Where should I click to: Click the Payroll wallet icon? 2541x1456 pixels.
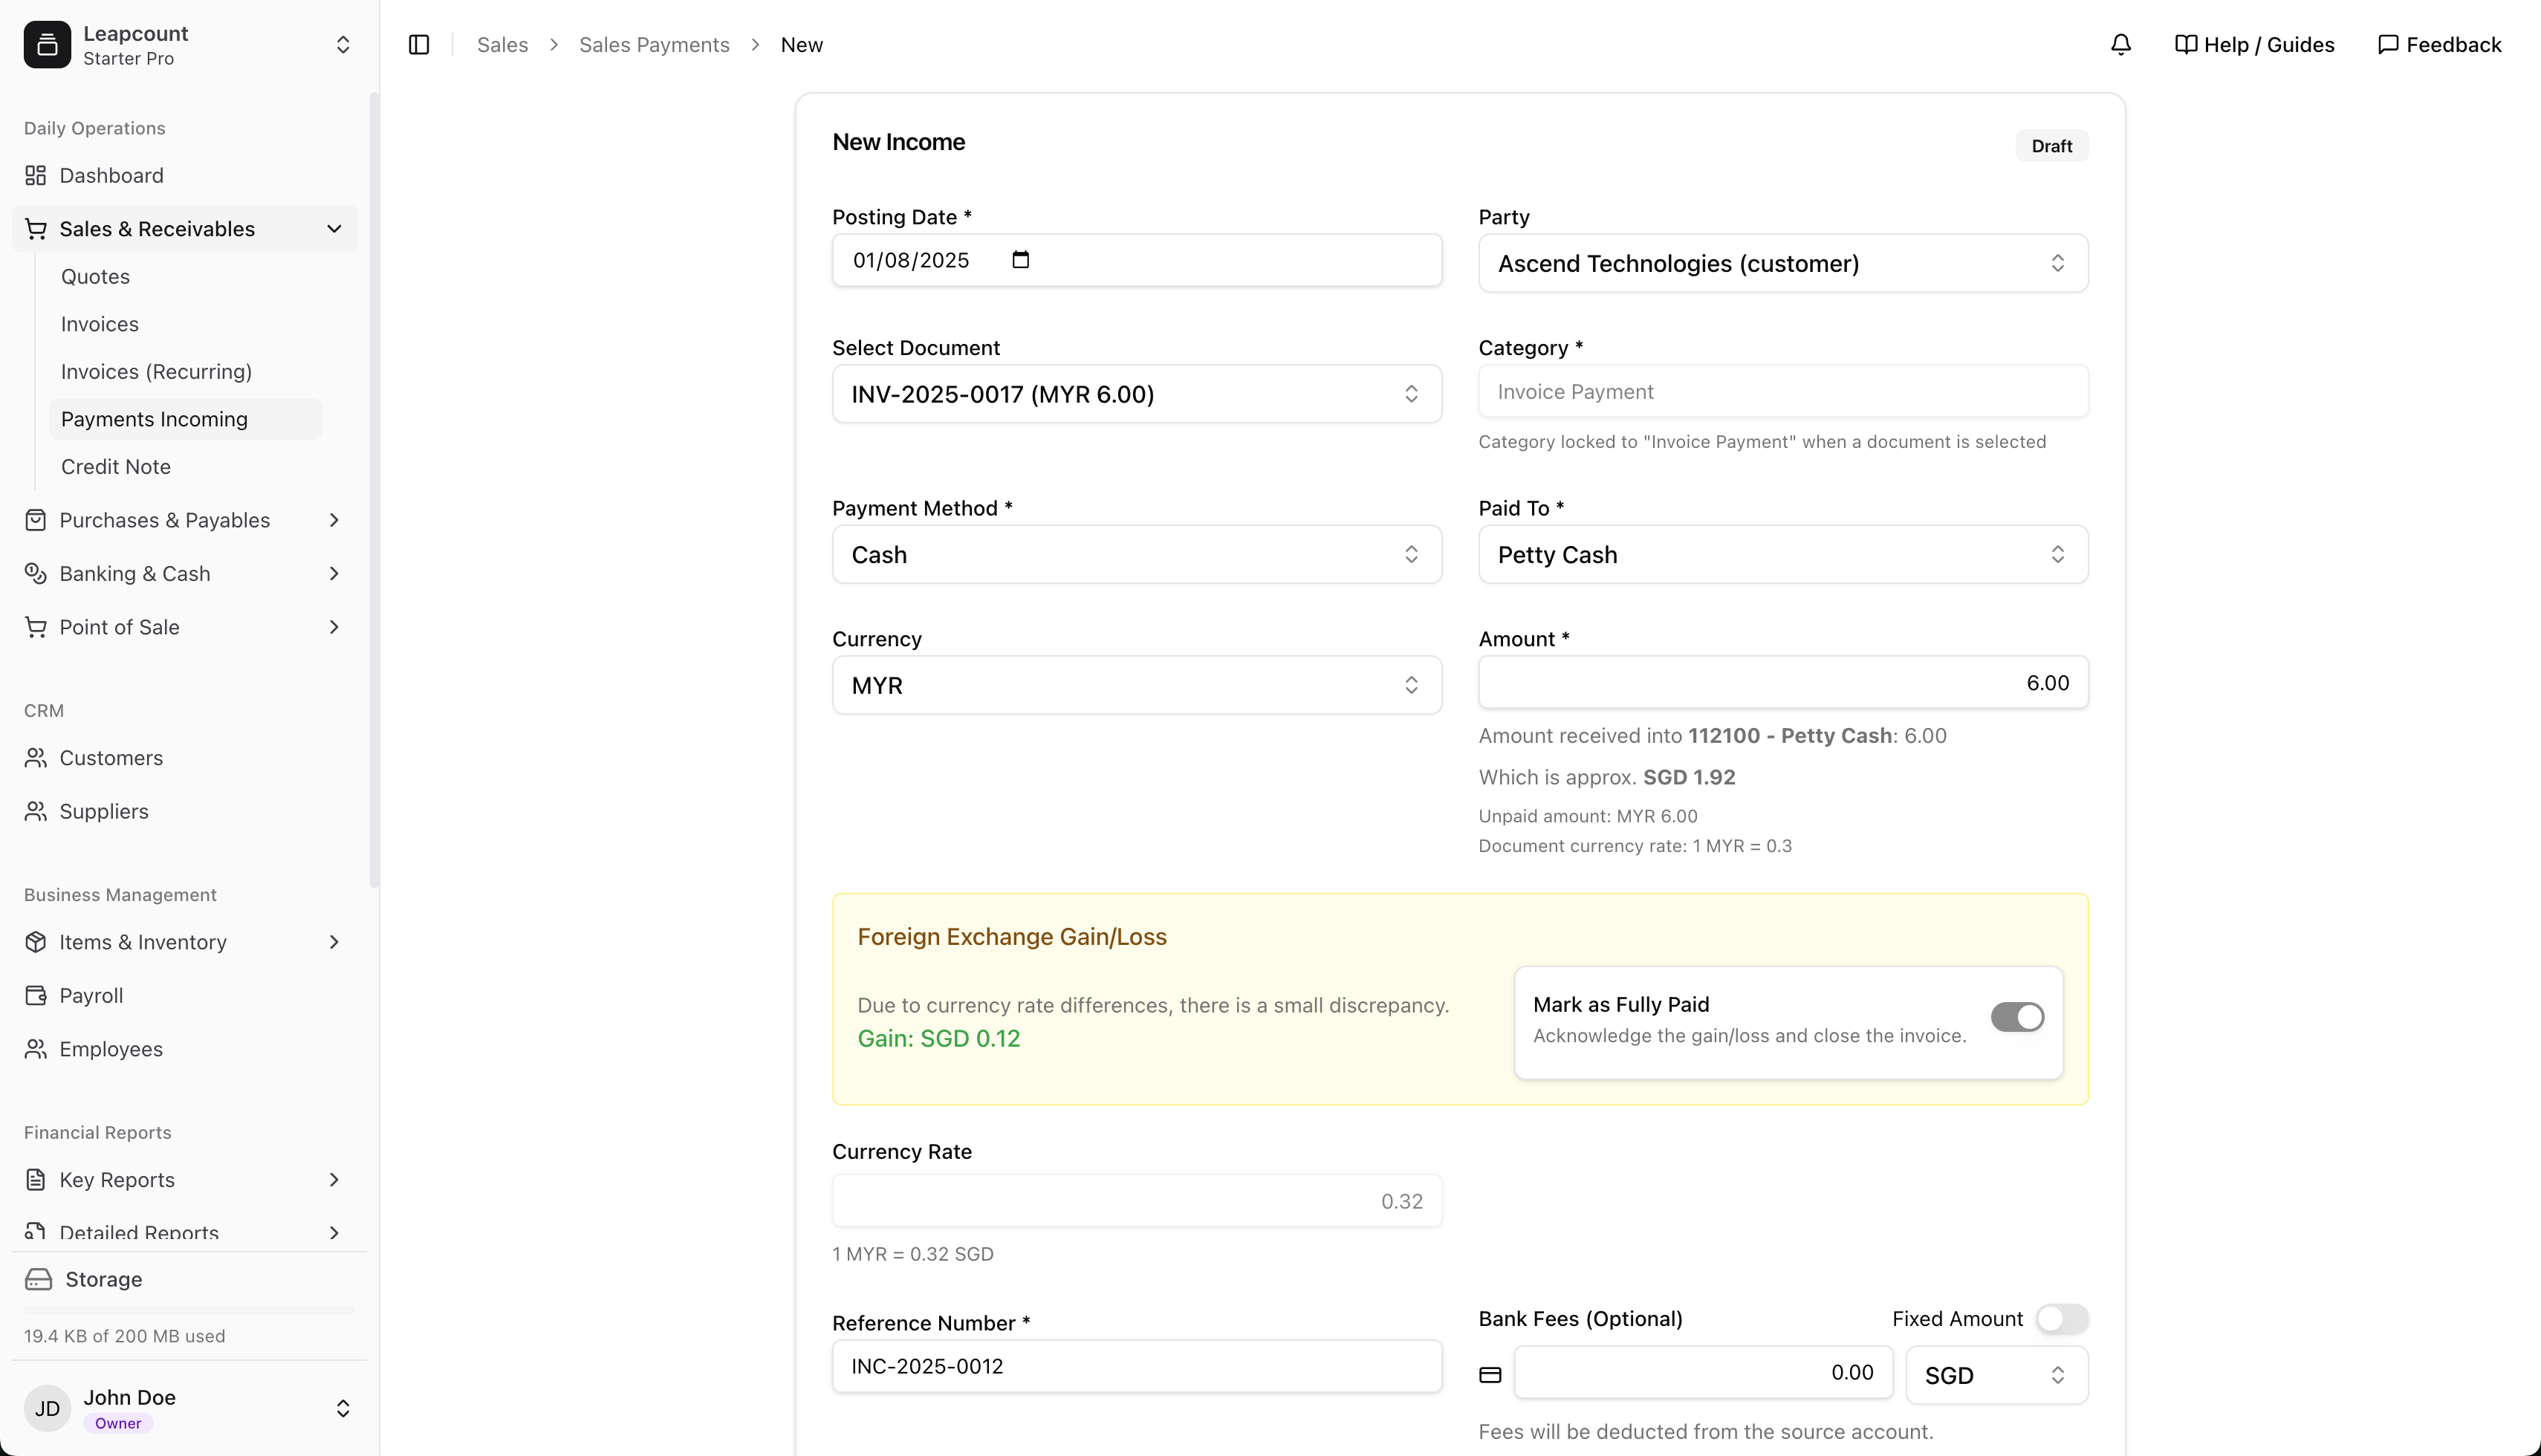tap(36, 996)
